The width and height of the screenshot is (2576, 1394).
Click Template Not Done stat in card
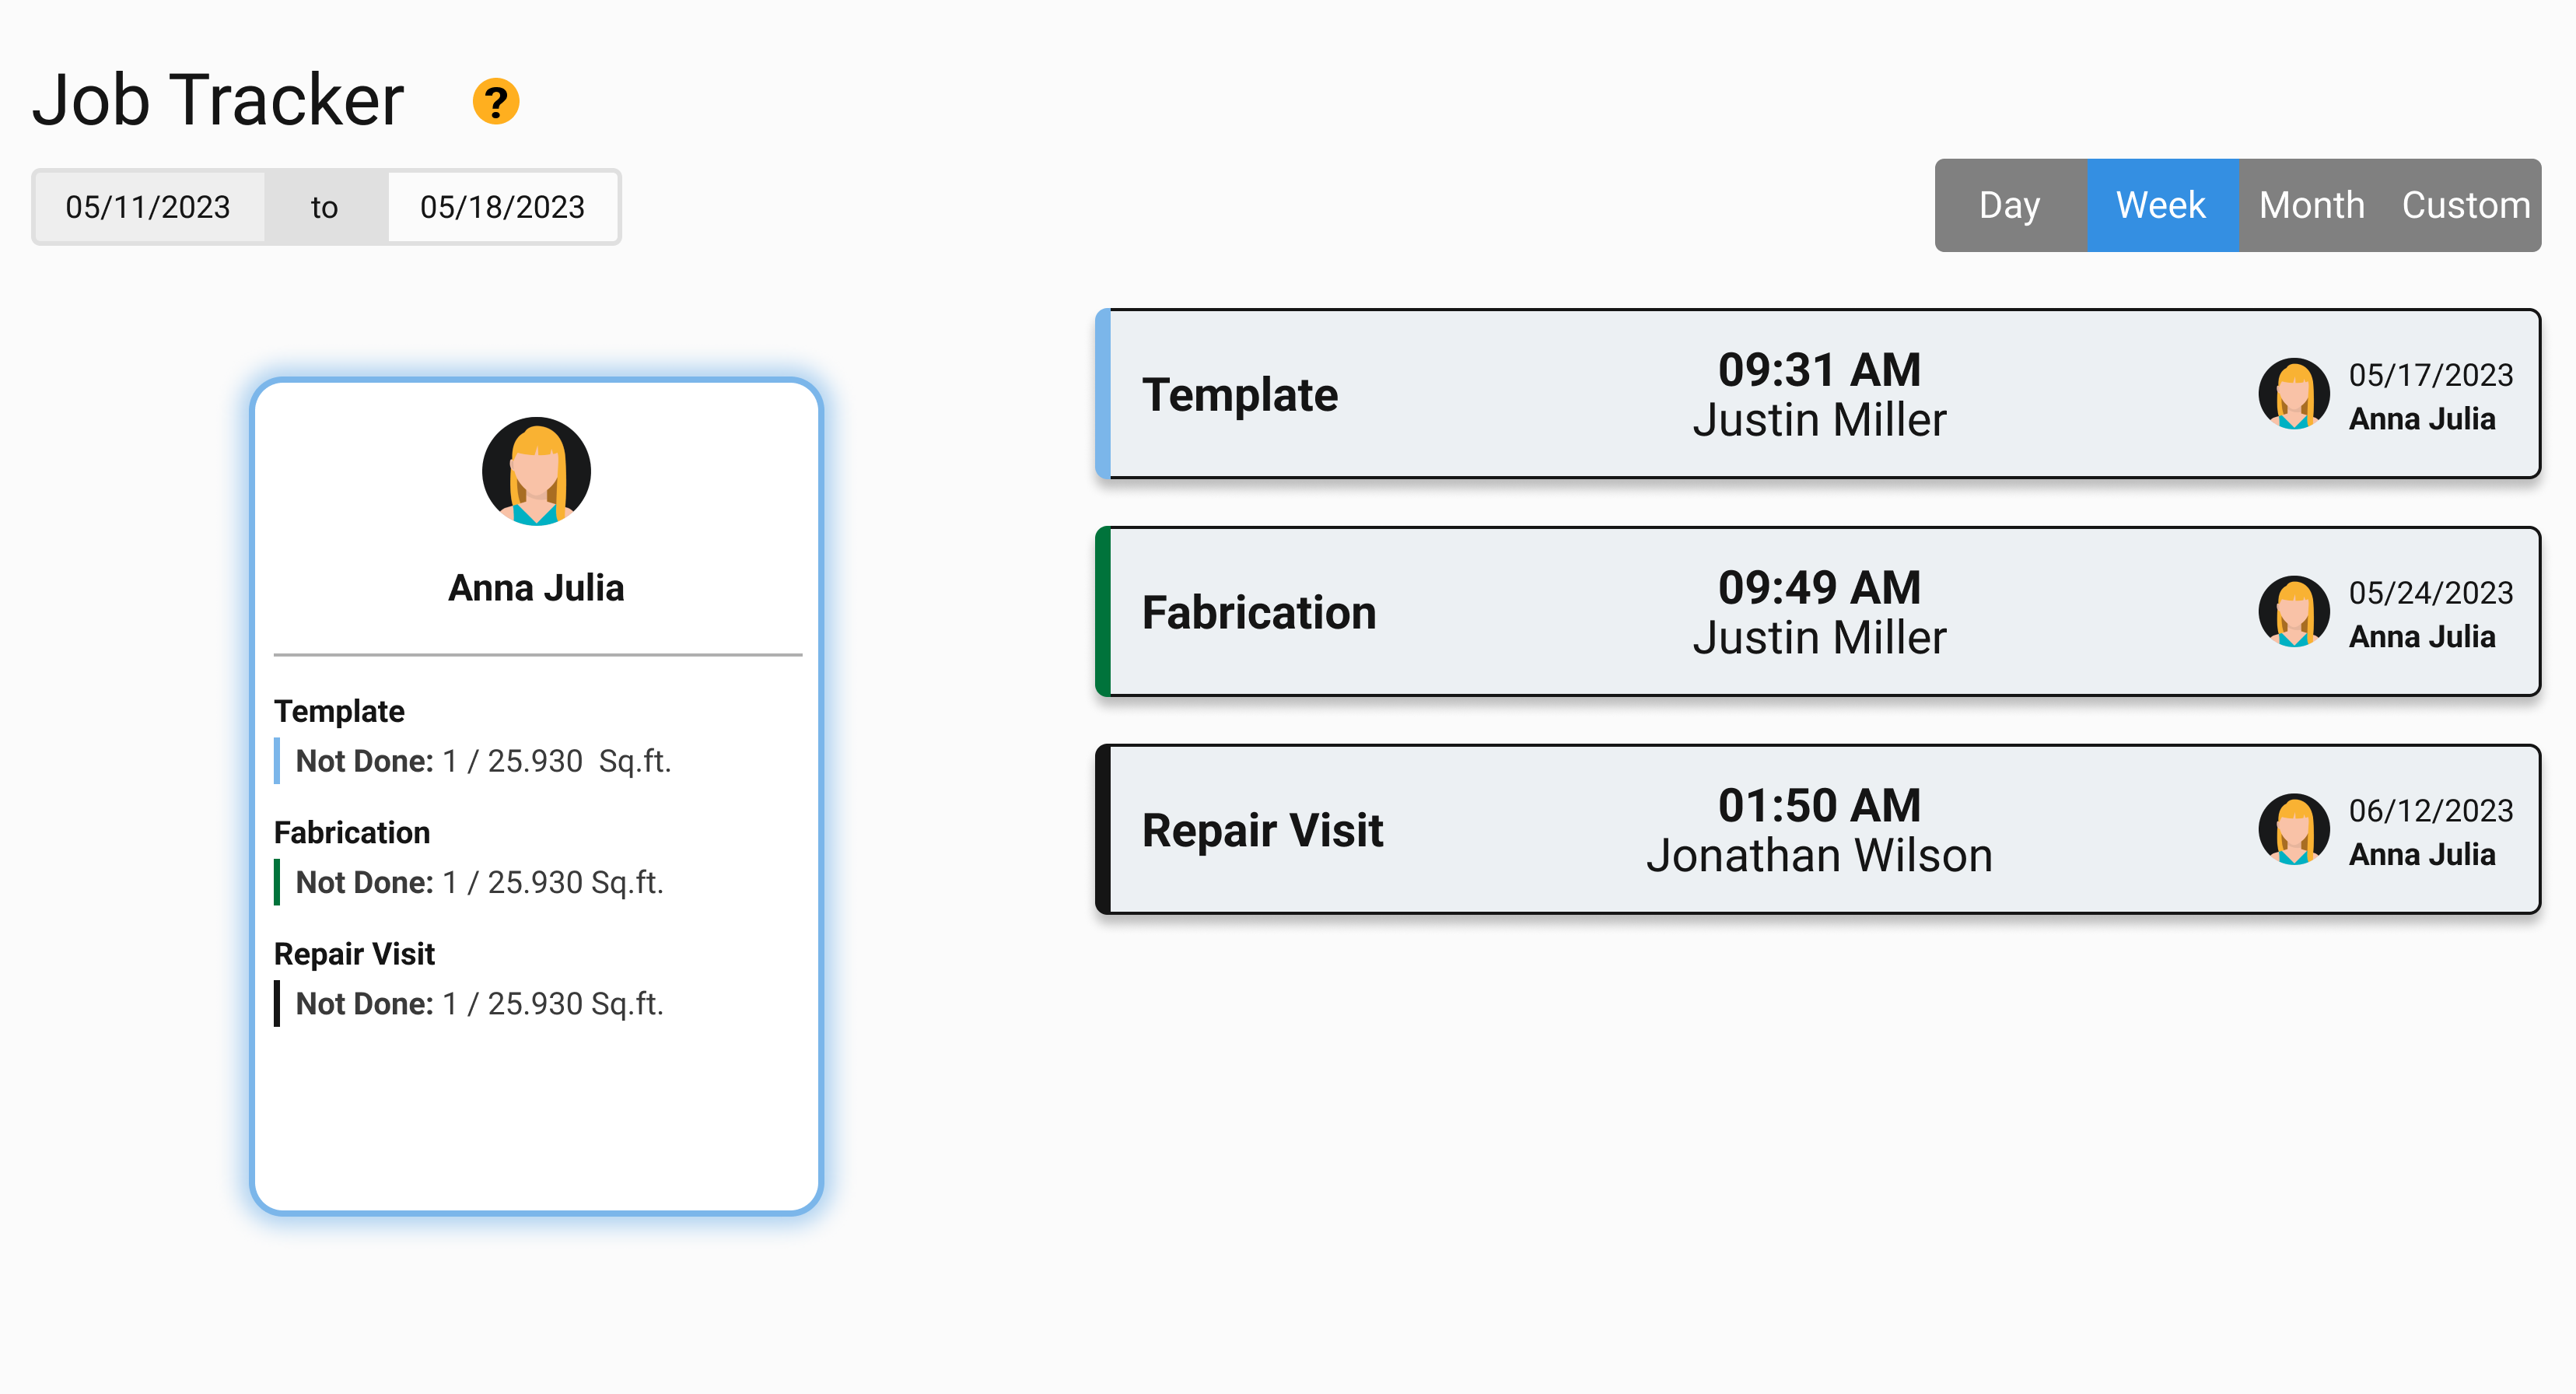tap(483, 761)
